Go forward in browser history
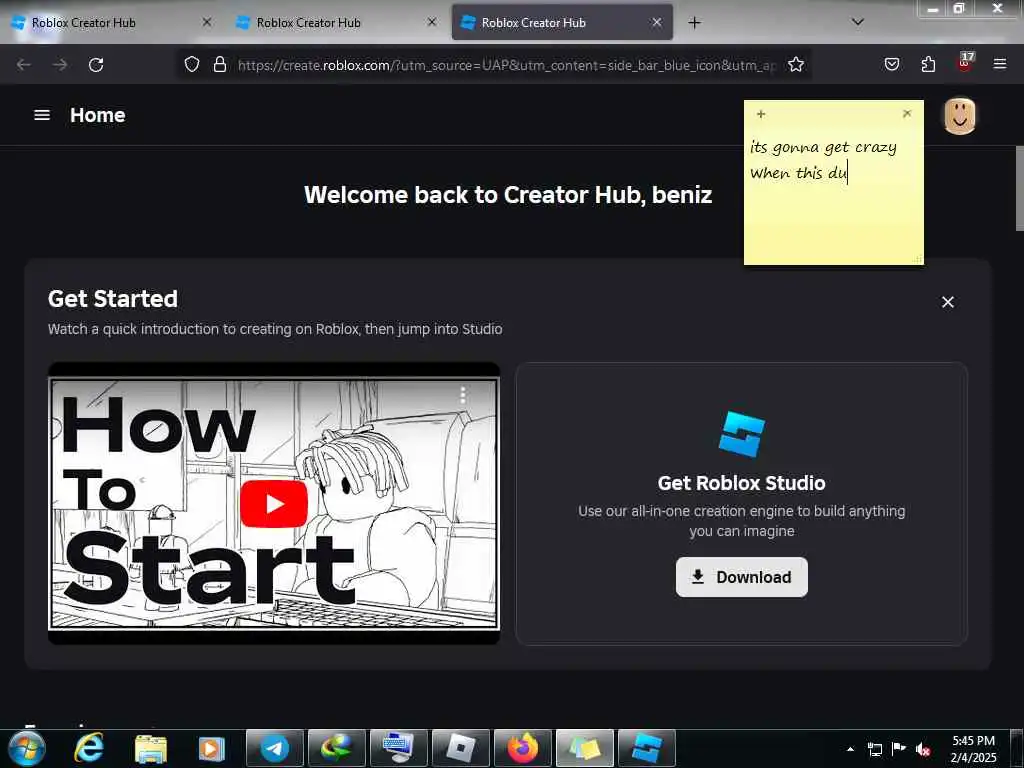1024x768 pixels. point(60,65)
